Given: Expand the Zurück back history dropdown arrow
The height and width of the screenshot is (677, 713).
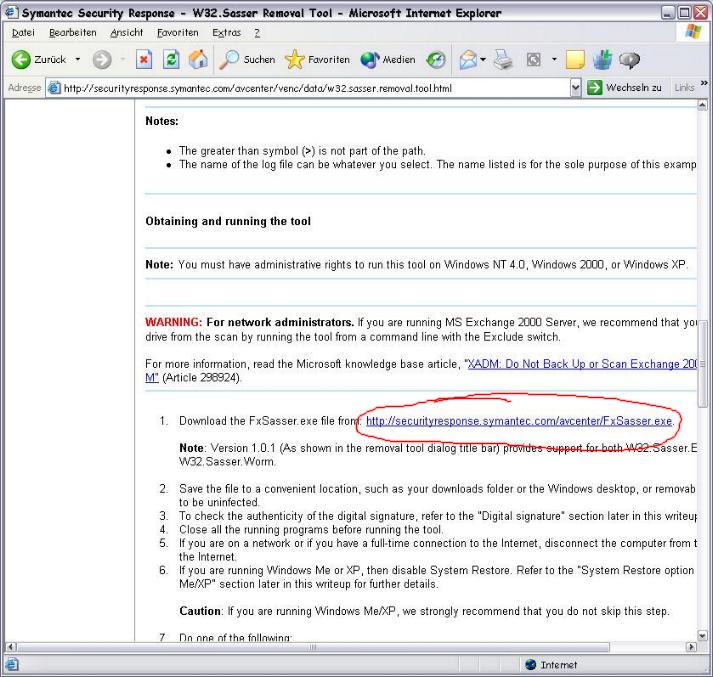Looking at the screenshot, I should (x=78, y=60).
